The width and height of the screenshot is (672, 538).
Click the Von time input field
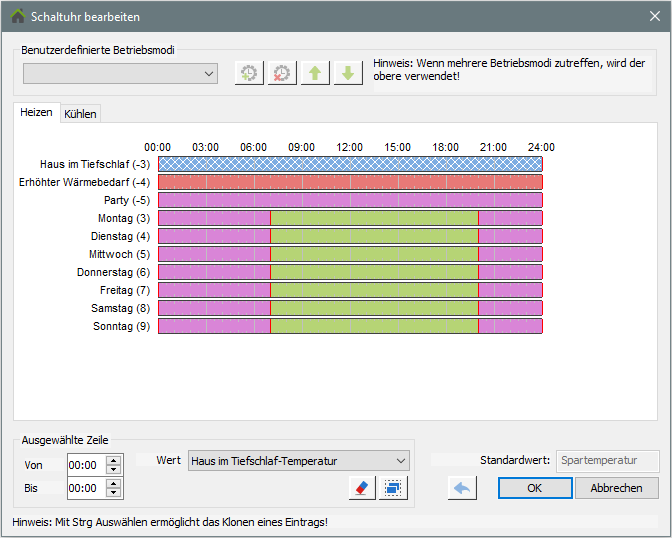click(85, 465)
